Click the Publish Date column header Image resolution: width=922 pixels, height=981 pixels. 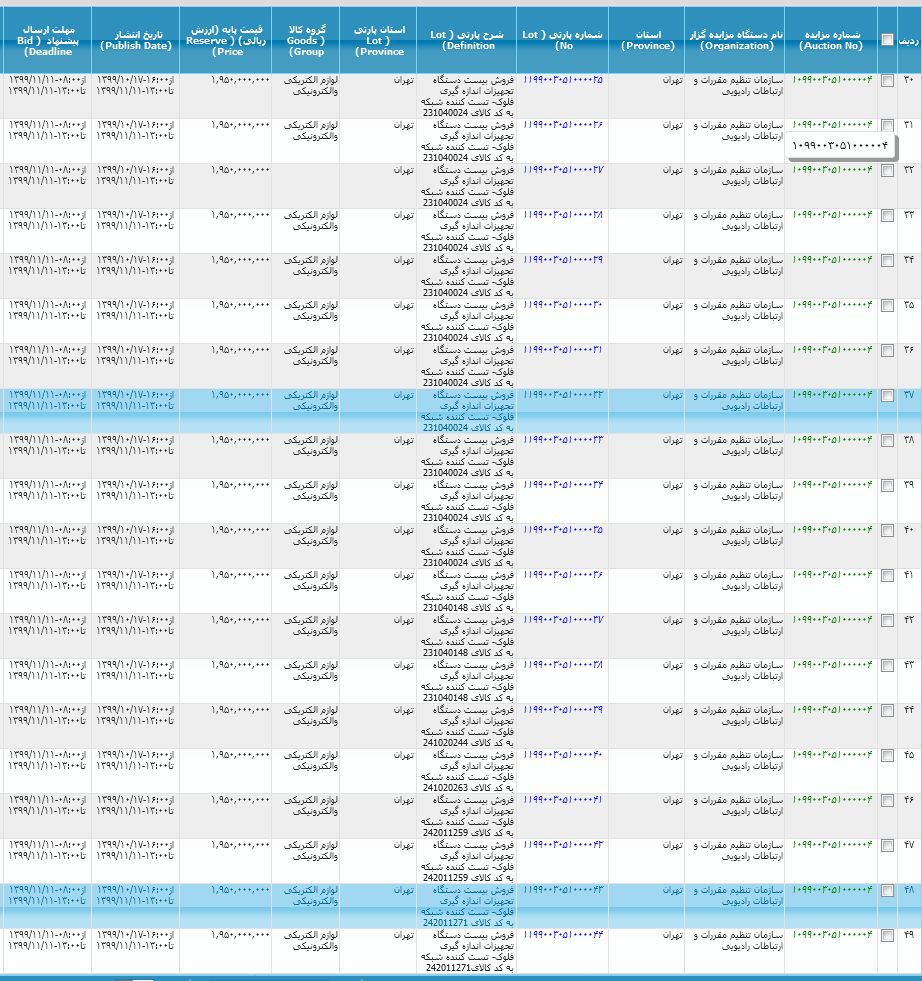point(136,40)
